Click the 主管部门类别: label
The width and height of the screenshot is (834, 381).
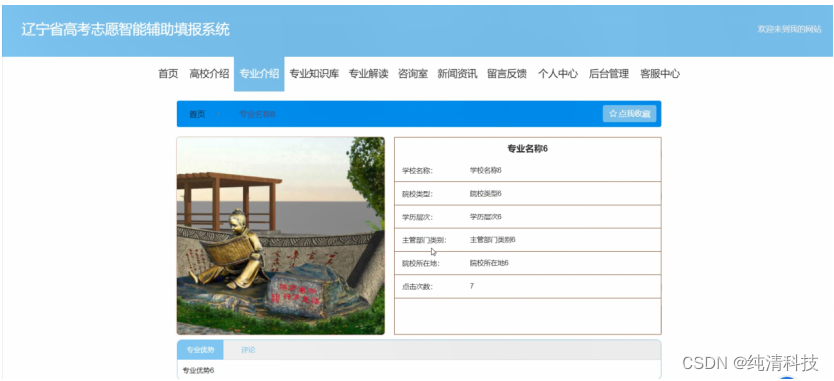[x=424, y=241]
